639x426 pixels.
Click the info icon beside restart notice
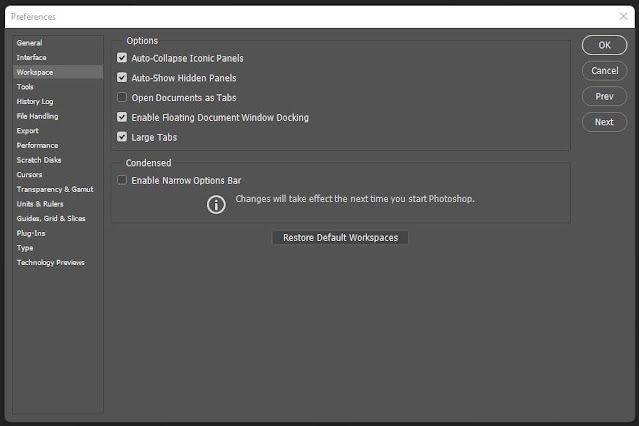click(x=216, y=204)
